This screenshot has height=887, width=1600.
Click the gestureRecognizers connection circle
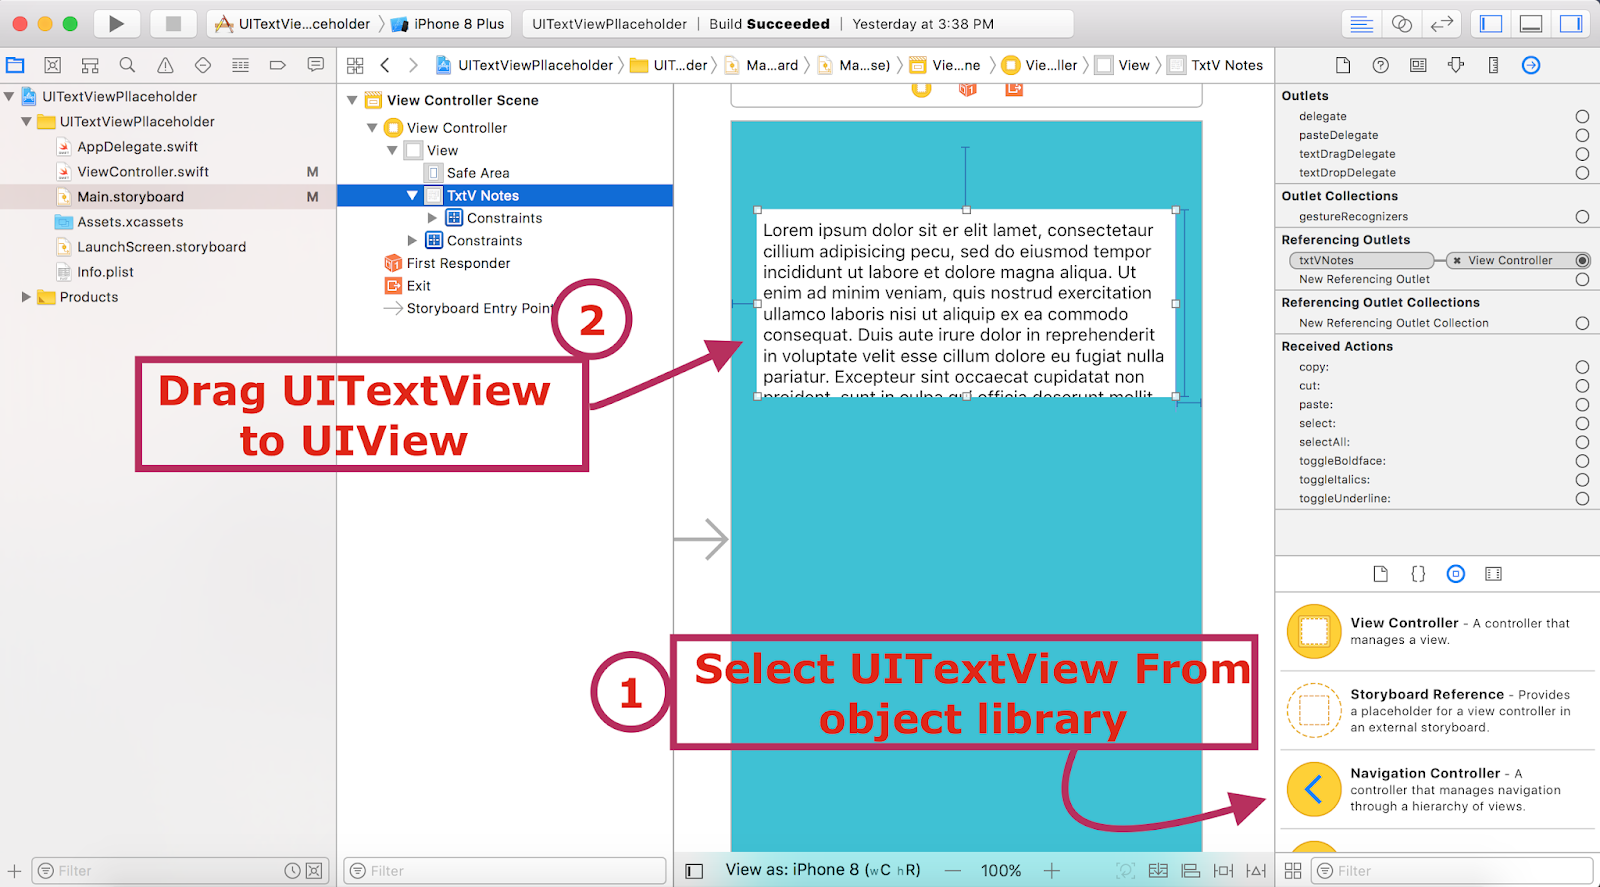pyautogui.click(x=1582, y=217)
